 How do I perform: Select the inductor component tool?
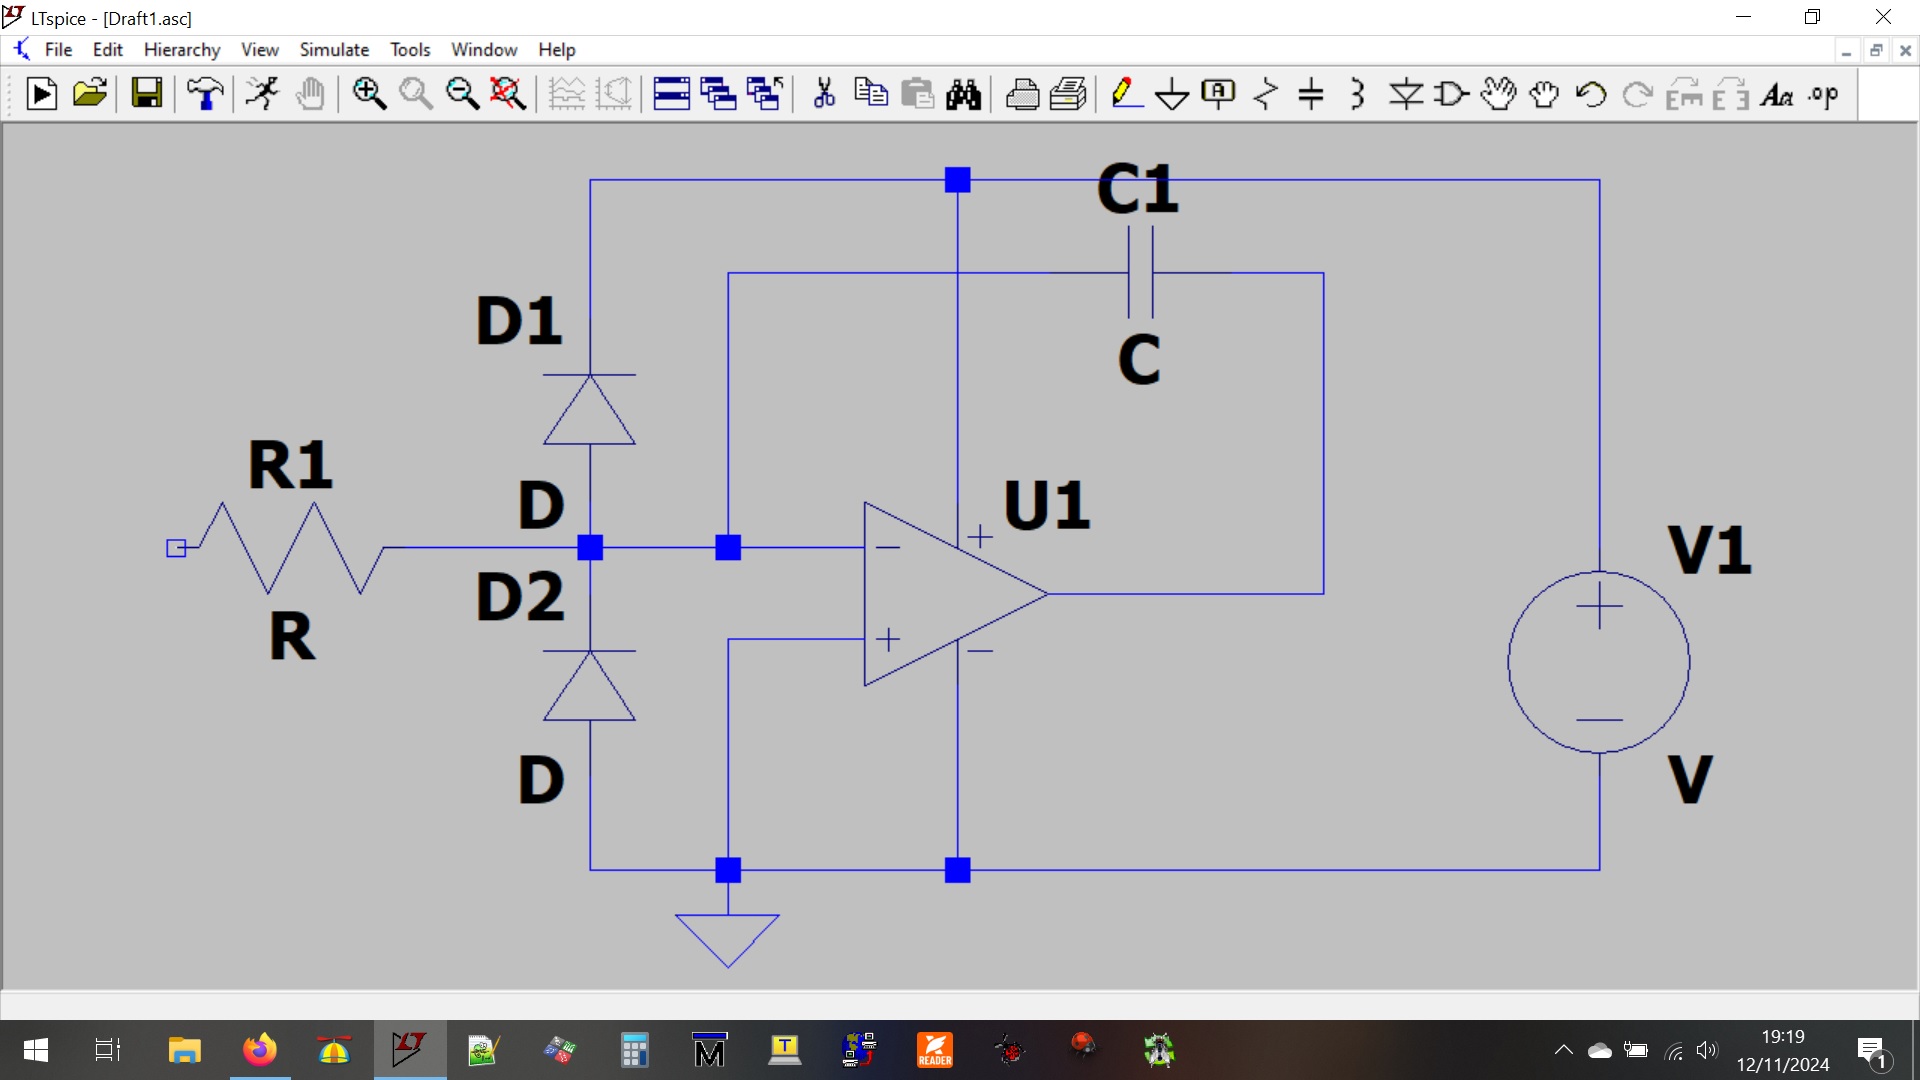(1357, 94)
